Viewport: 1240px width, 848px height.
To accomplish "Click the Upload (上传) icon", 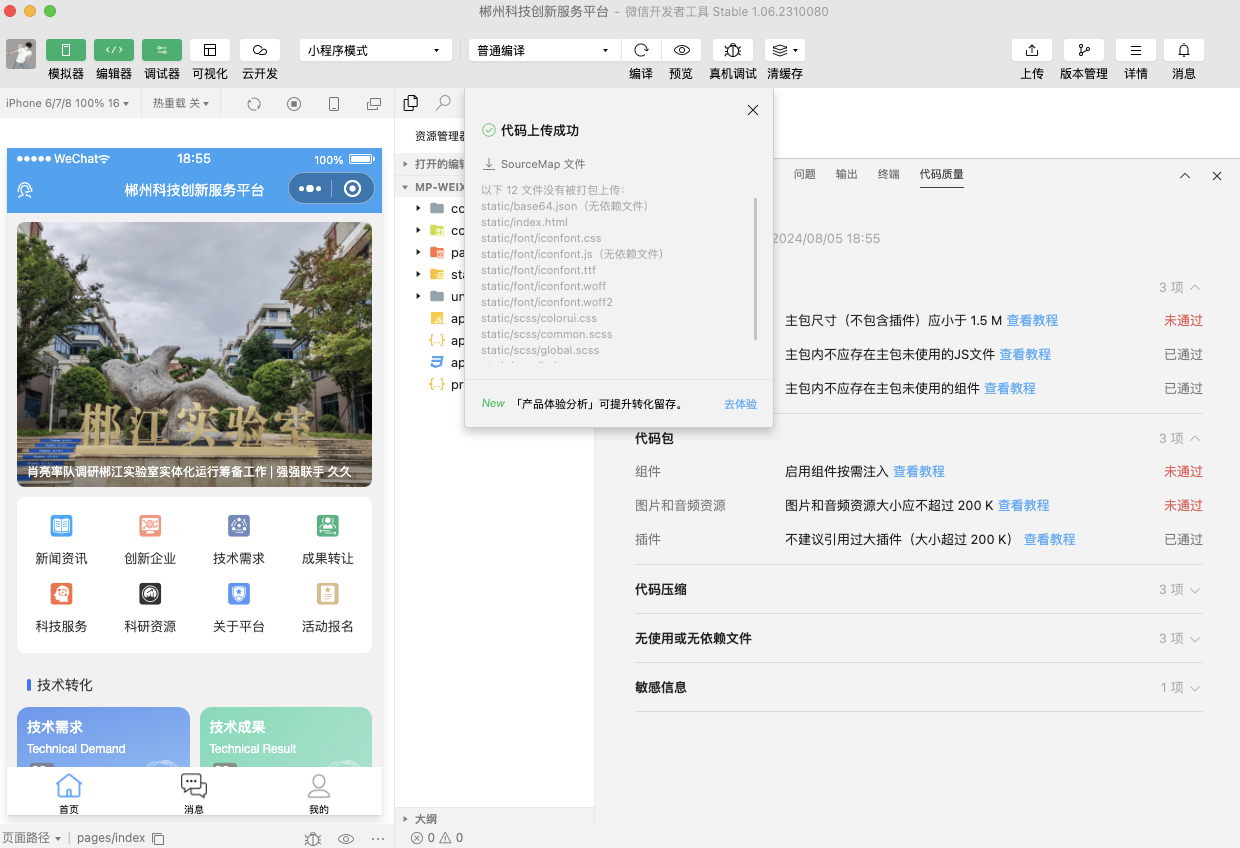I will click(1032, 50).
